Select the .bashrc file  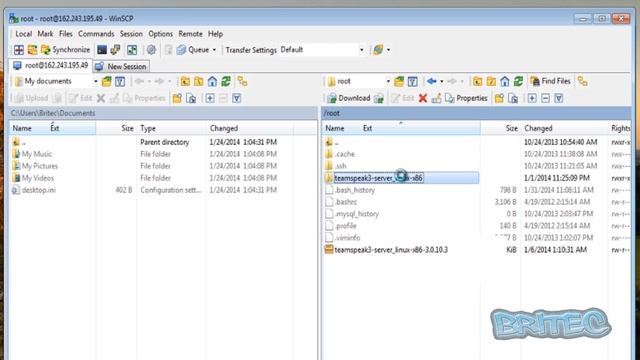click(x=345, y=202)
